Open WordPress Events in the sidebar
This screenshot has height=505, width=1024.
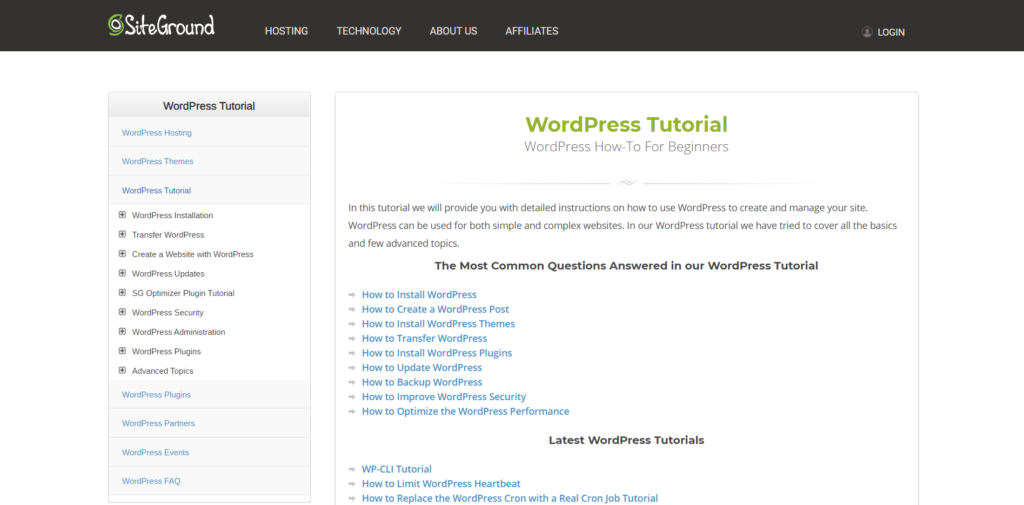click(x=155, y=452)
